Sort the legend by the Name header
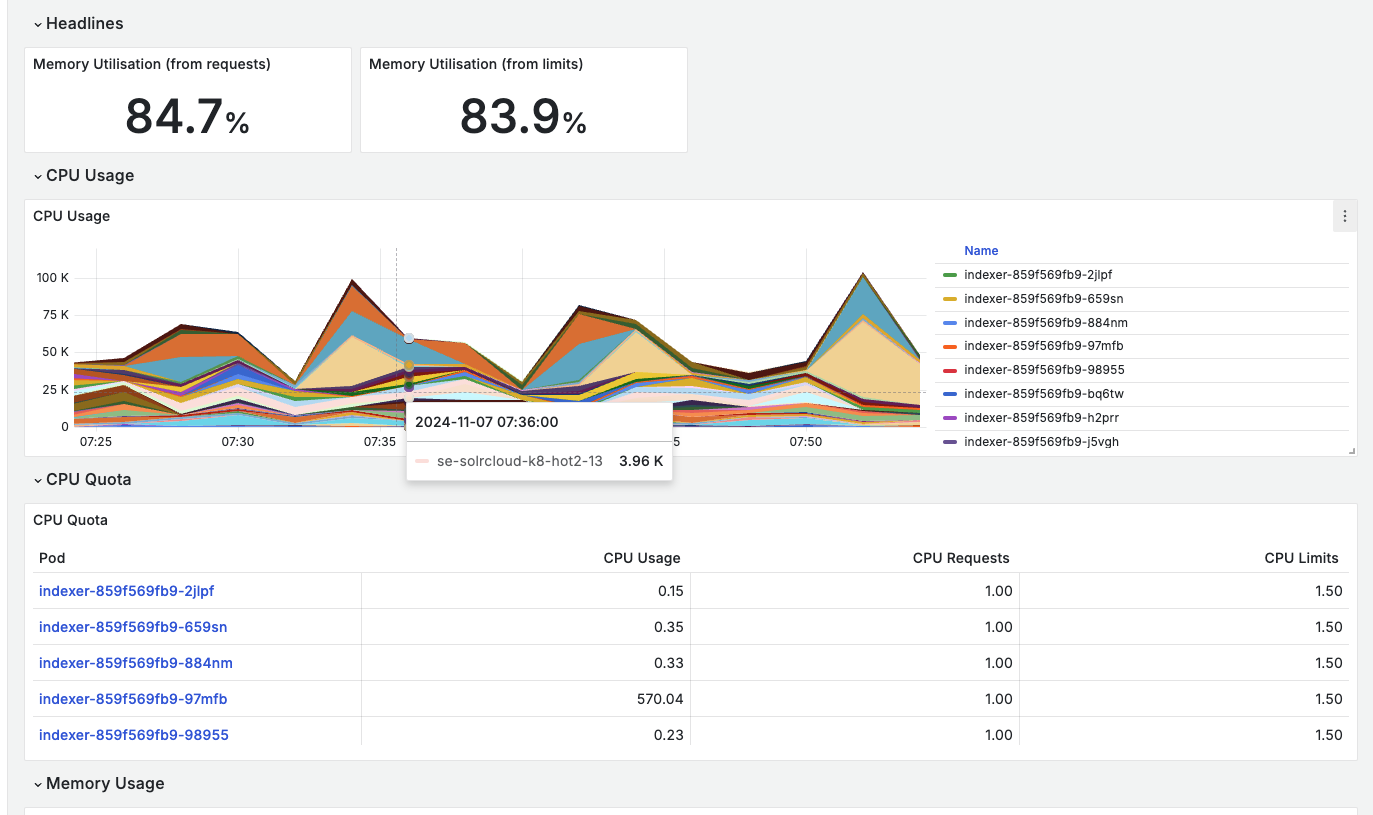Image resolution: width=1373 pixels, height=815 pixels. [x=981, y=251]
